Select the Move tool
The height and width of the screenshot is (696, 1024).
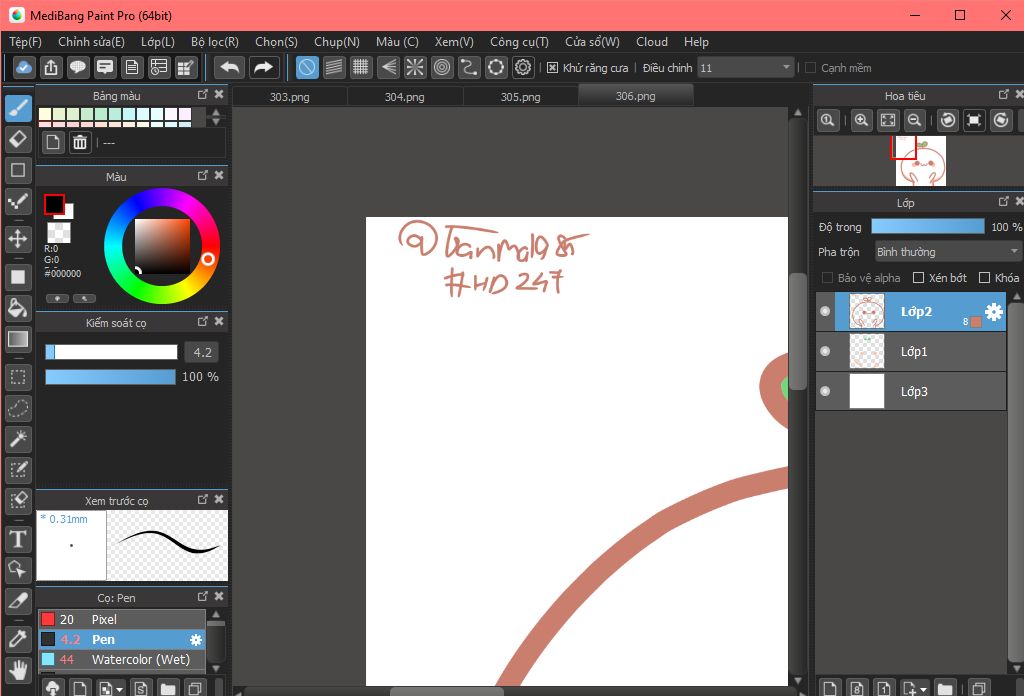[18, 238]
